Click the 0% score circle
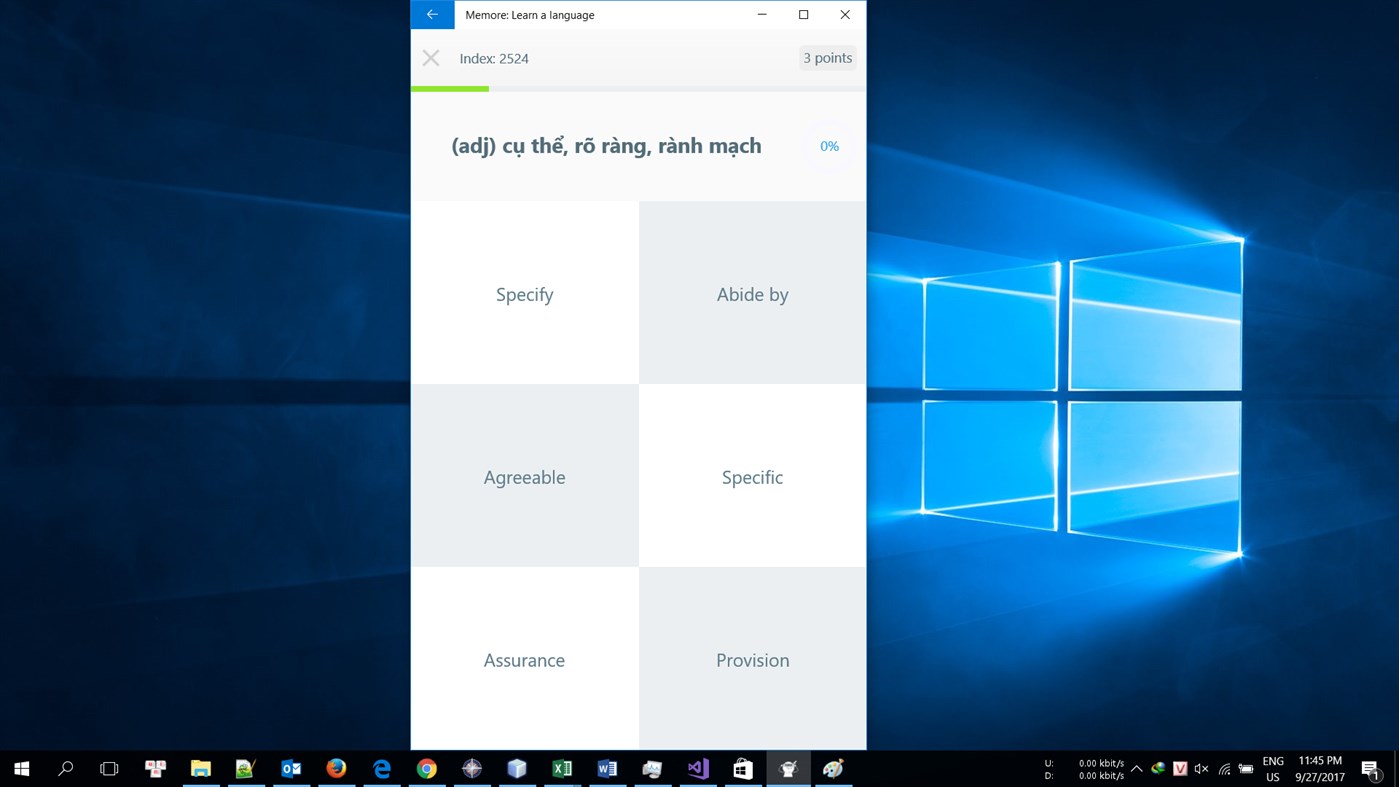This screenshot has width=1399, height=787. [828, 145]
